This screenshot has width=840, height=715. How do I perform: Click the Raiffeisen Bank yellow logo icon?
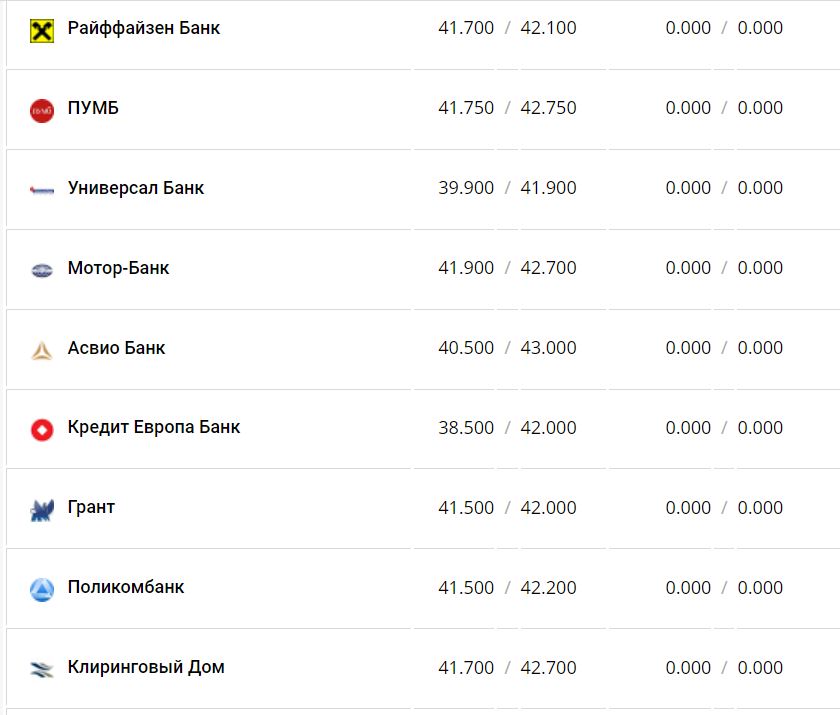(41, 31)
